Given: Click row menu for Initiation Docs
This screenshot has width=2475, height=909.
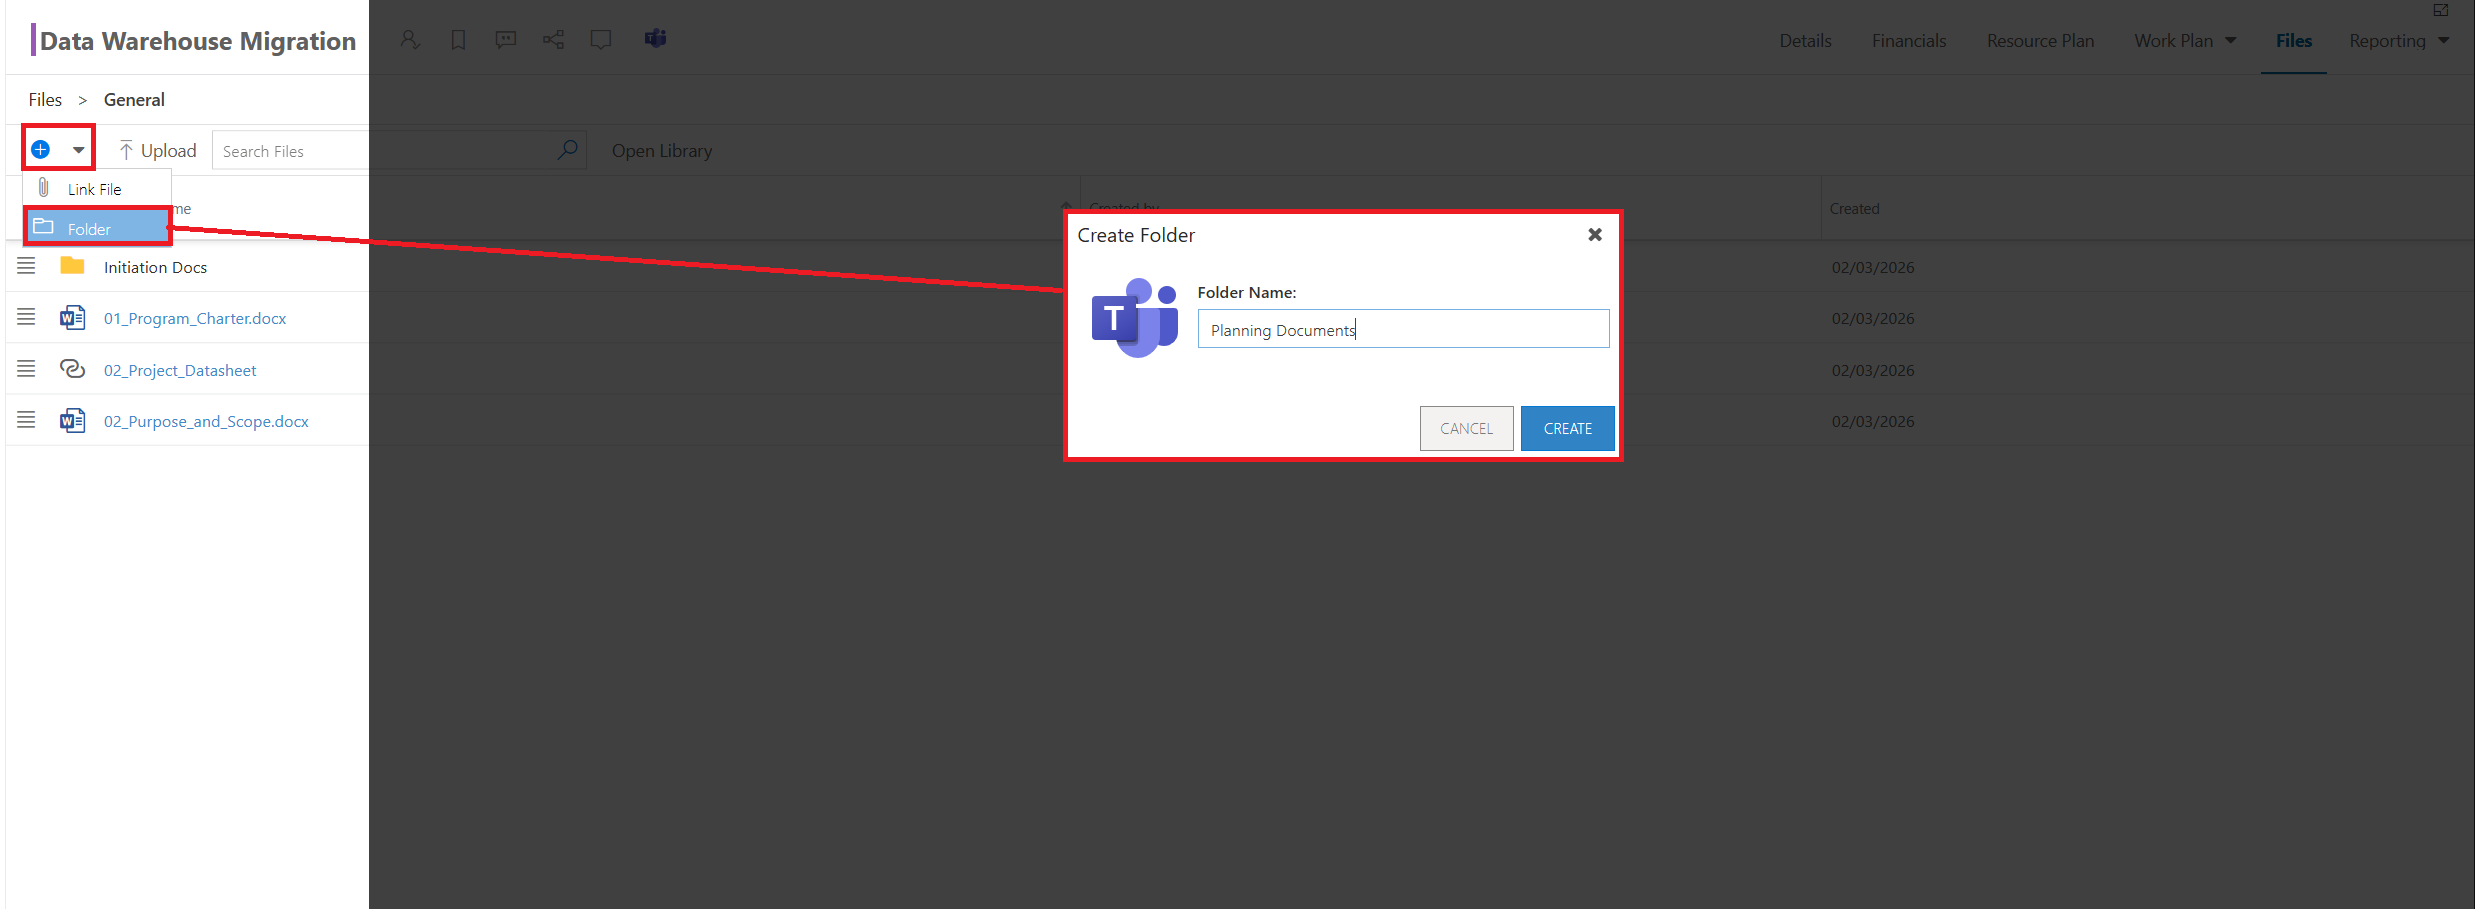Looking at the screenshot, I should (x=26, y=266).
